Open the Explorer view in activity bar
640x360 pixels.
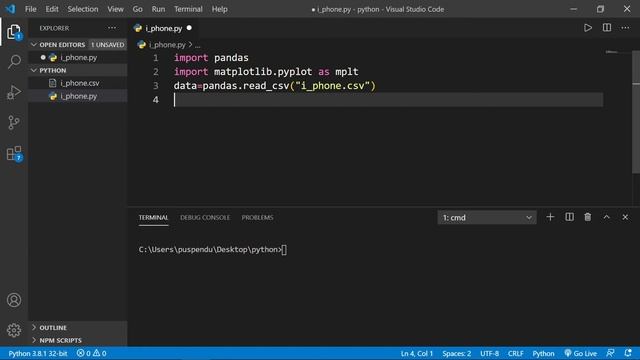coord(14,32)
